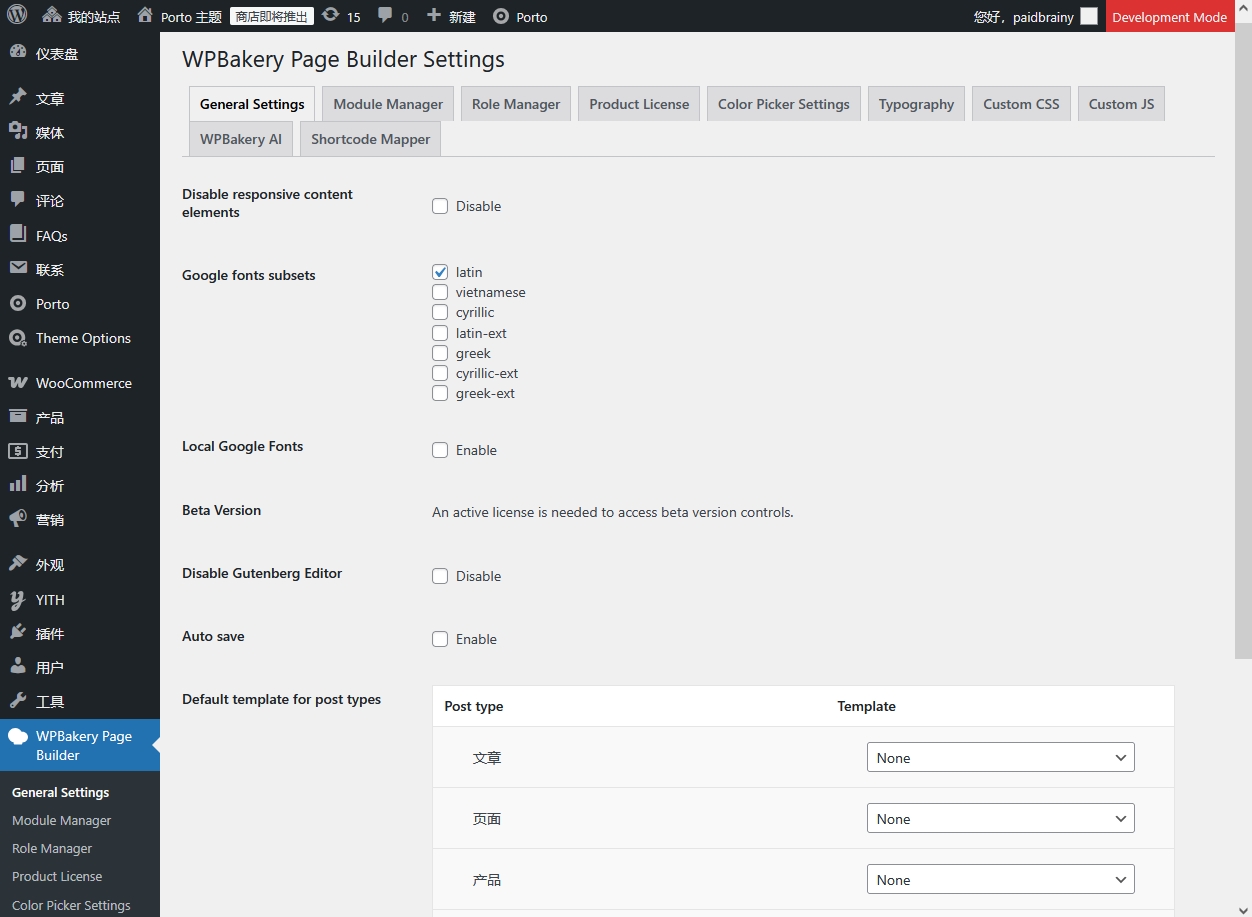Open Role Manager in sidebar submenu
1252x917 pixels.
point(52,848)
